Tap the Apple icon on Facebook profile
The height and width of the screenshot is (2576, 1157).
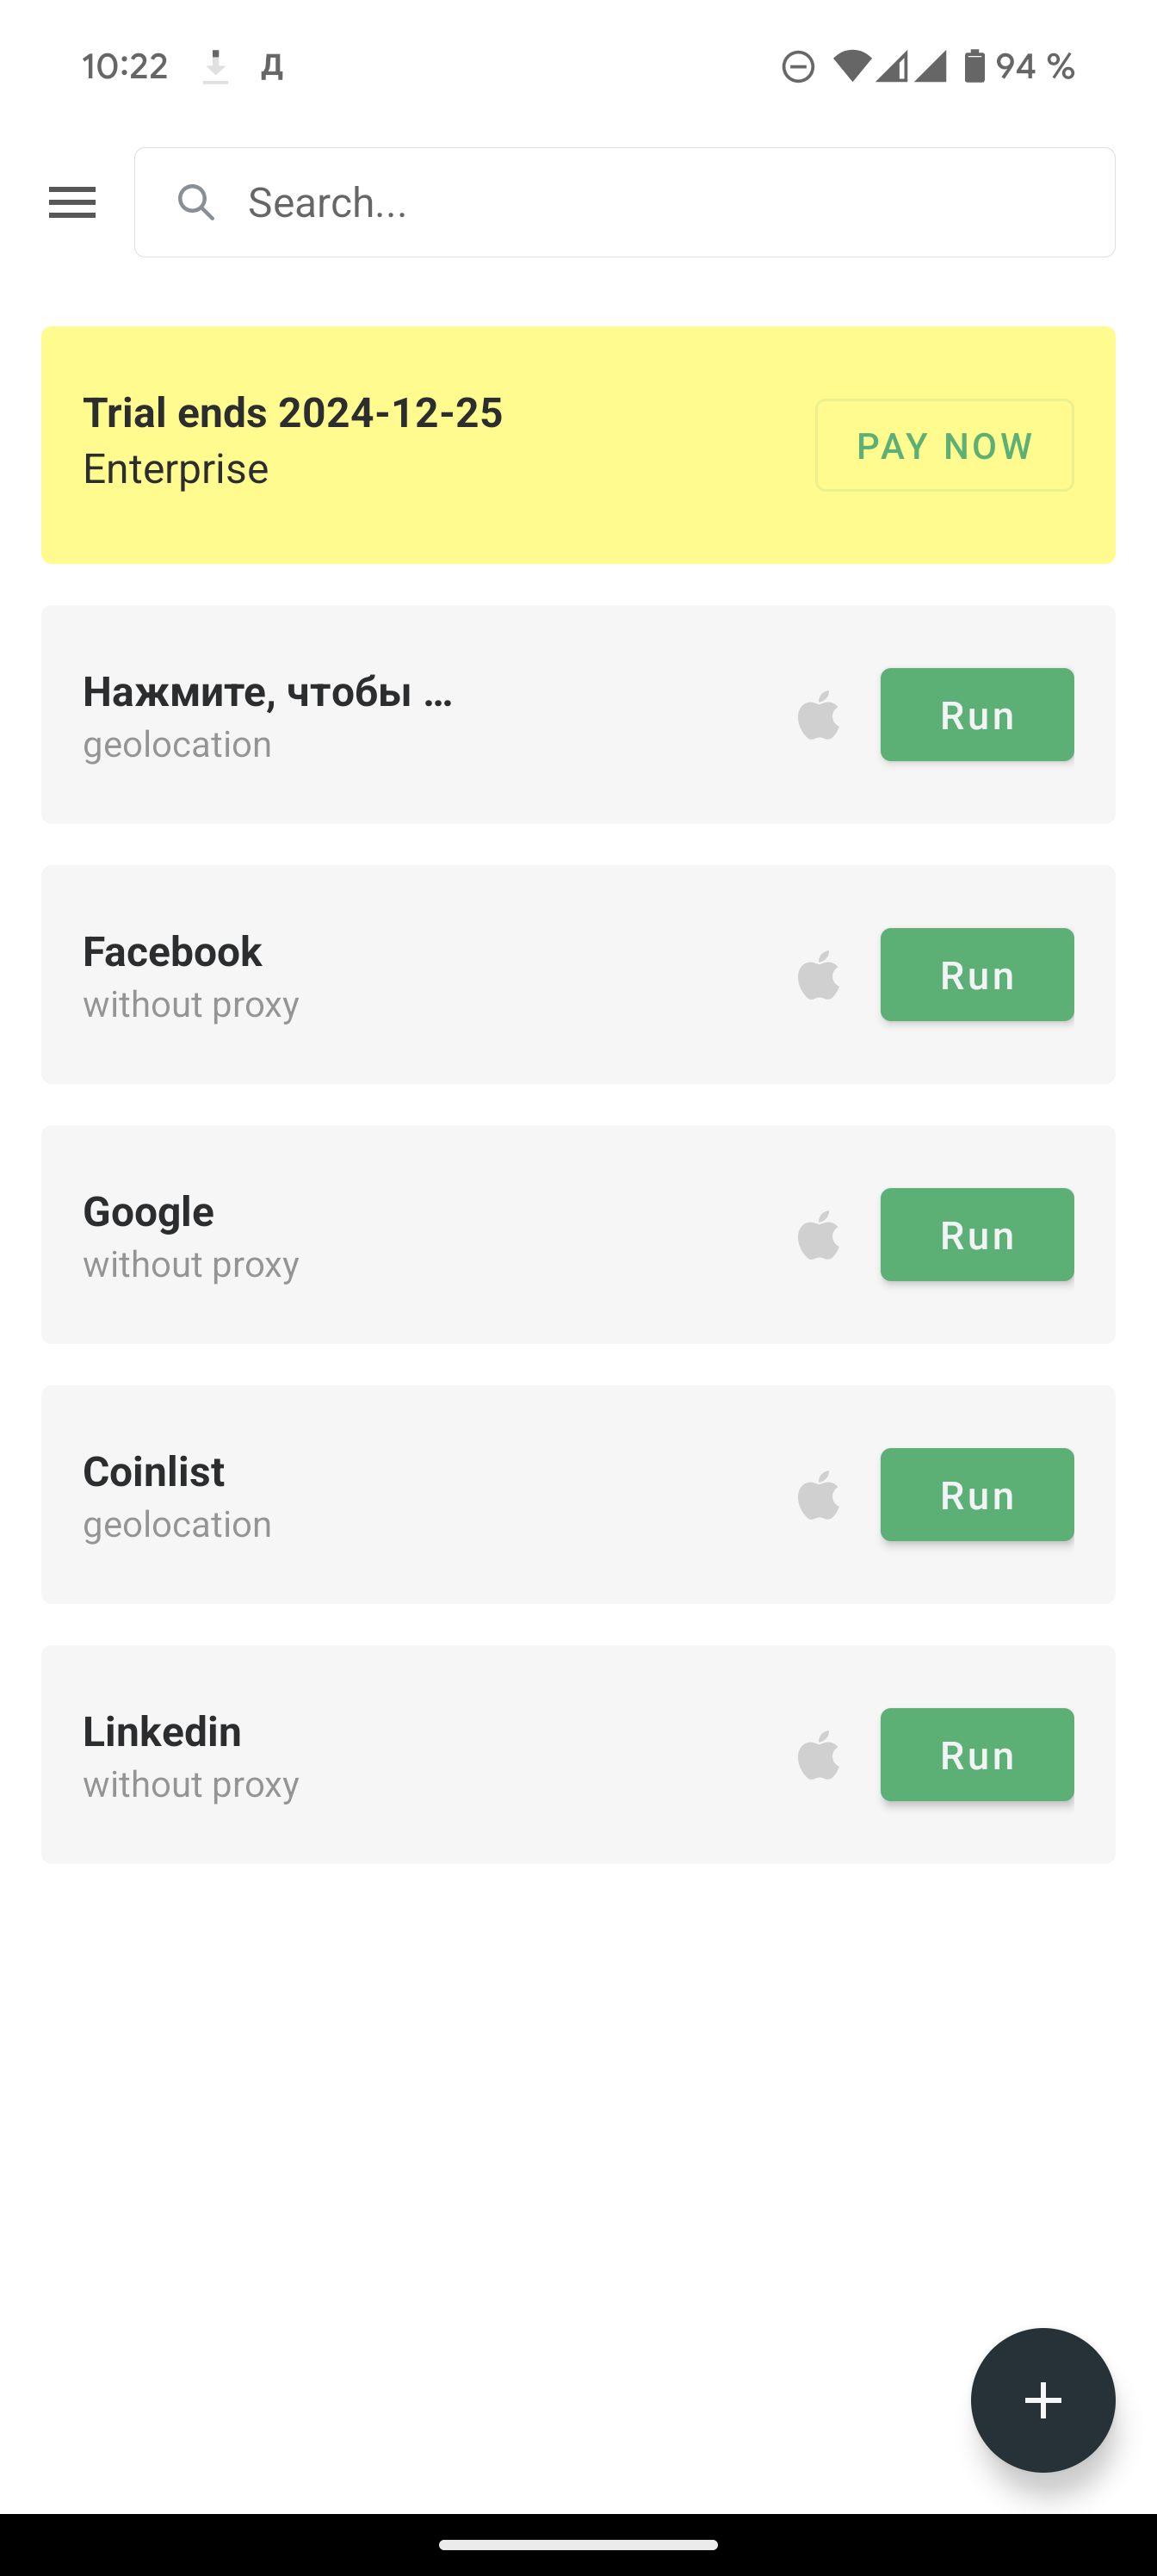click(818, 975)
